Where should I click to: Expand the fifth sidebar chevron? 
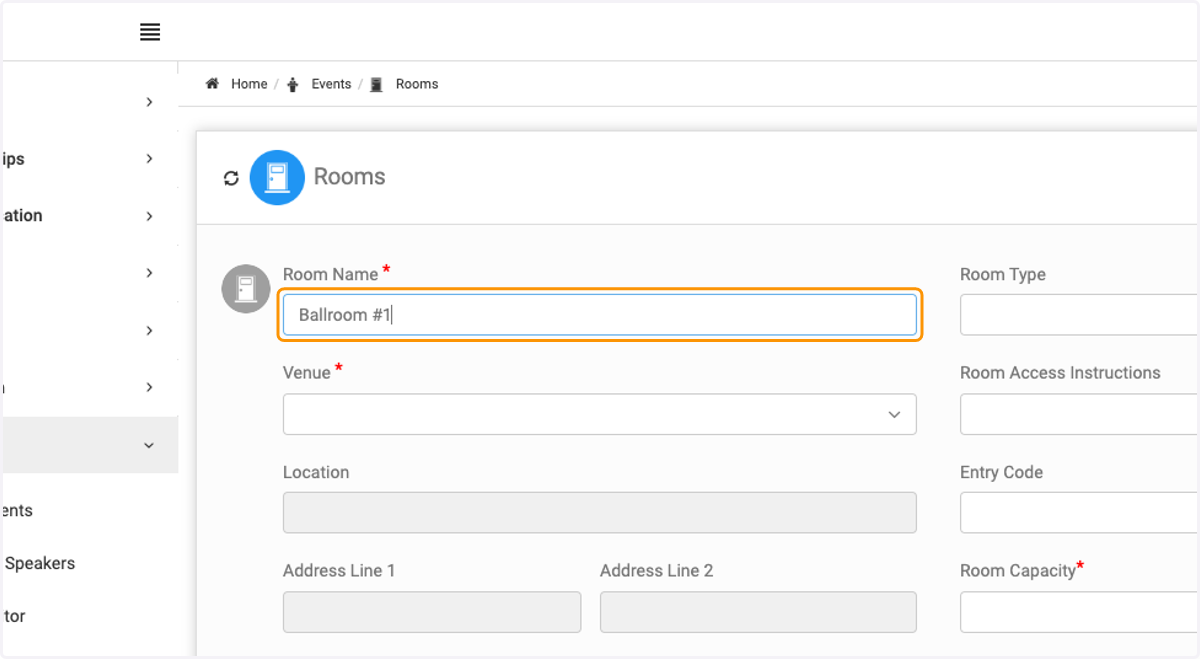pos(149,330)
